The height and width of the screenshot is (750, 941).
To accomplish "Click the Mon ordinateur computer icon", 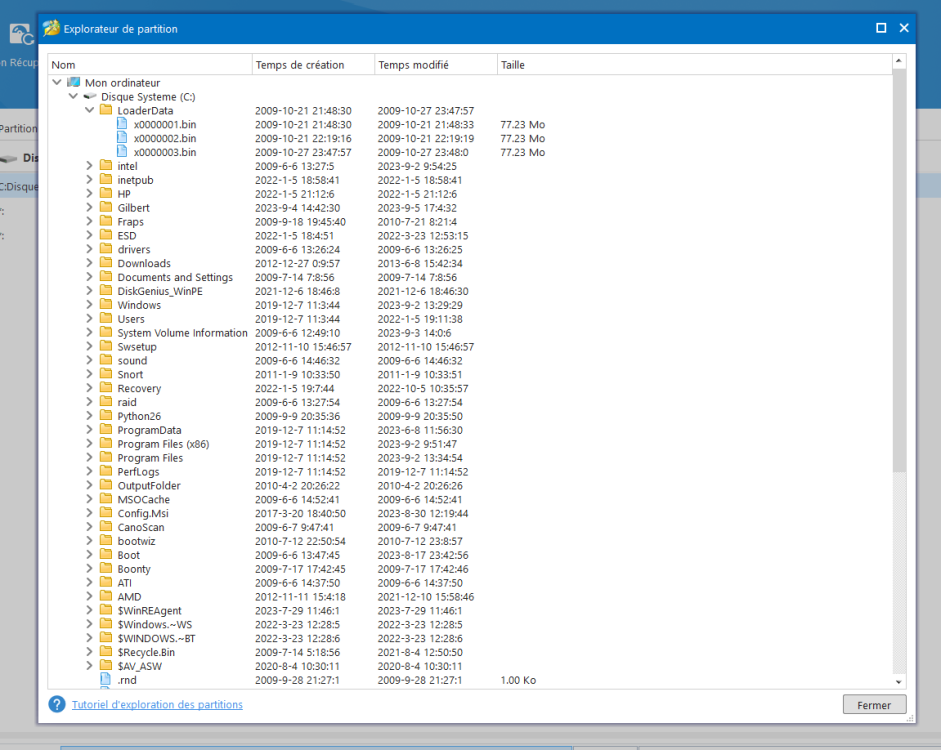I will (x=73, y=83).
